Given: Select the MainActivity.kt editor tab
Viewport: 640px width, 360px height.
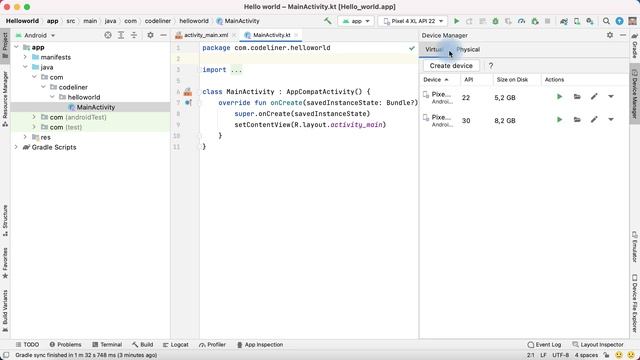Looking at the screenshot, I should click(x=271, y=35).
